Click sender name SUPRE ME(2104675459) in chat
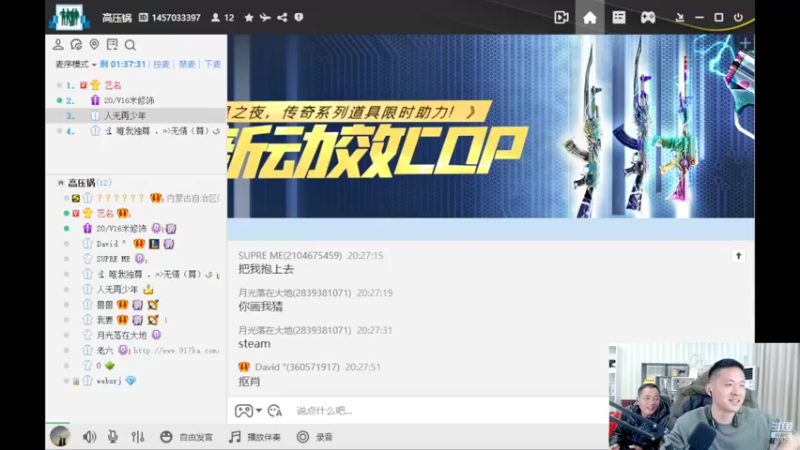Image resolution: width=800 pixels, height=450 pixels. tap(290, 256)
